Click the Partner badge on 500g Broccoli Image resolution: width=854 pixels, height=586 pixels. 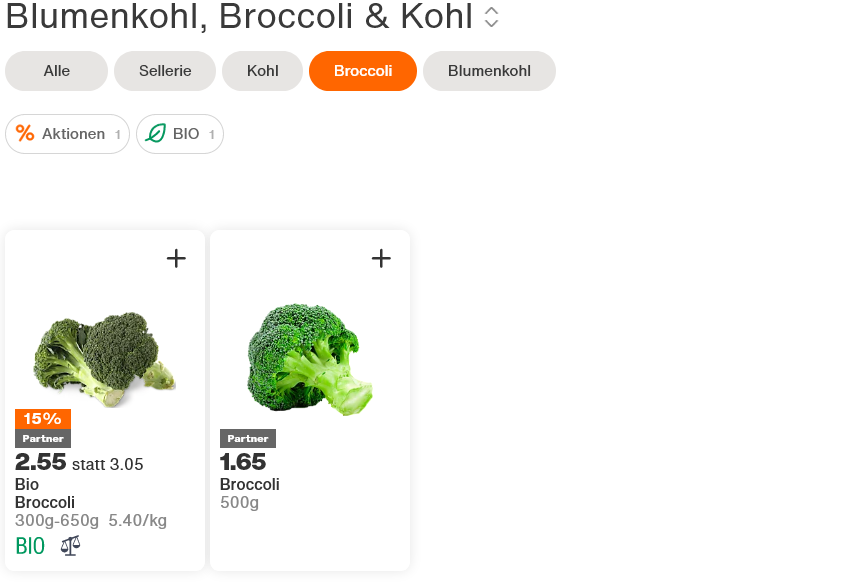[248, 439]
